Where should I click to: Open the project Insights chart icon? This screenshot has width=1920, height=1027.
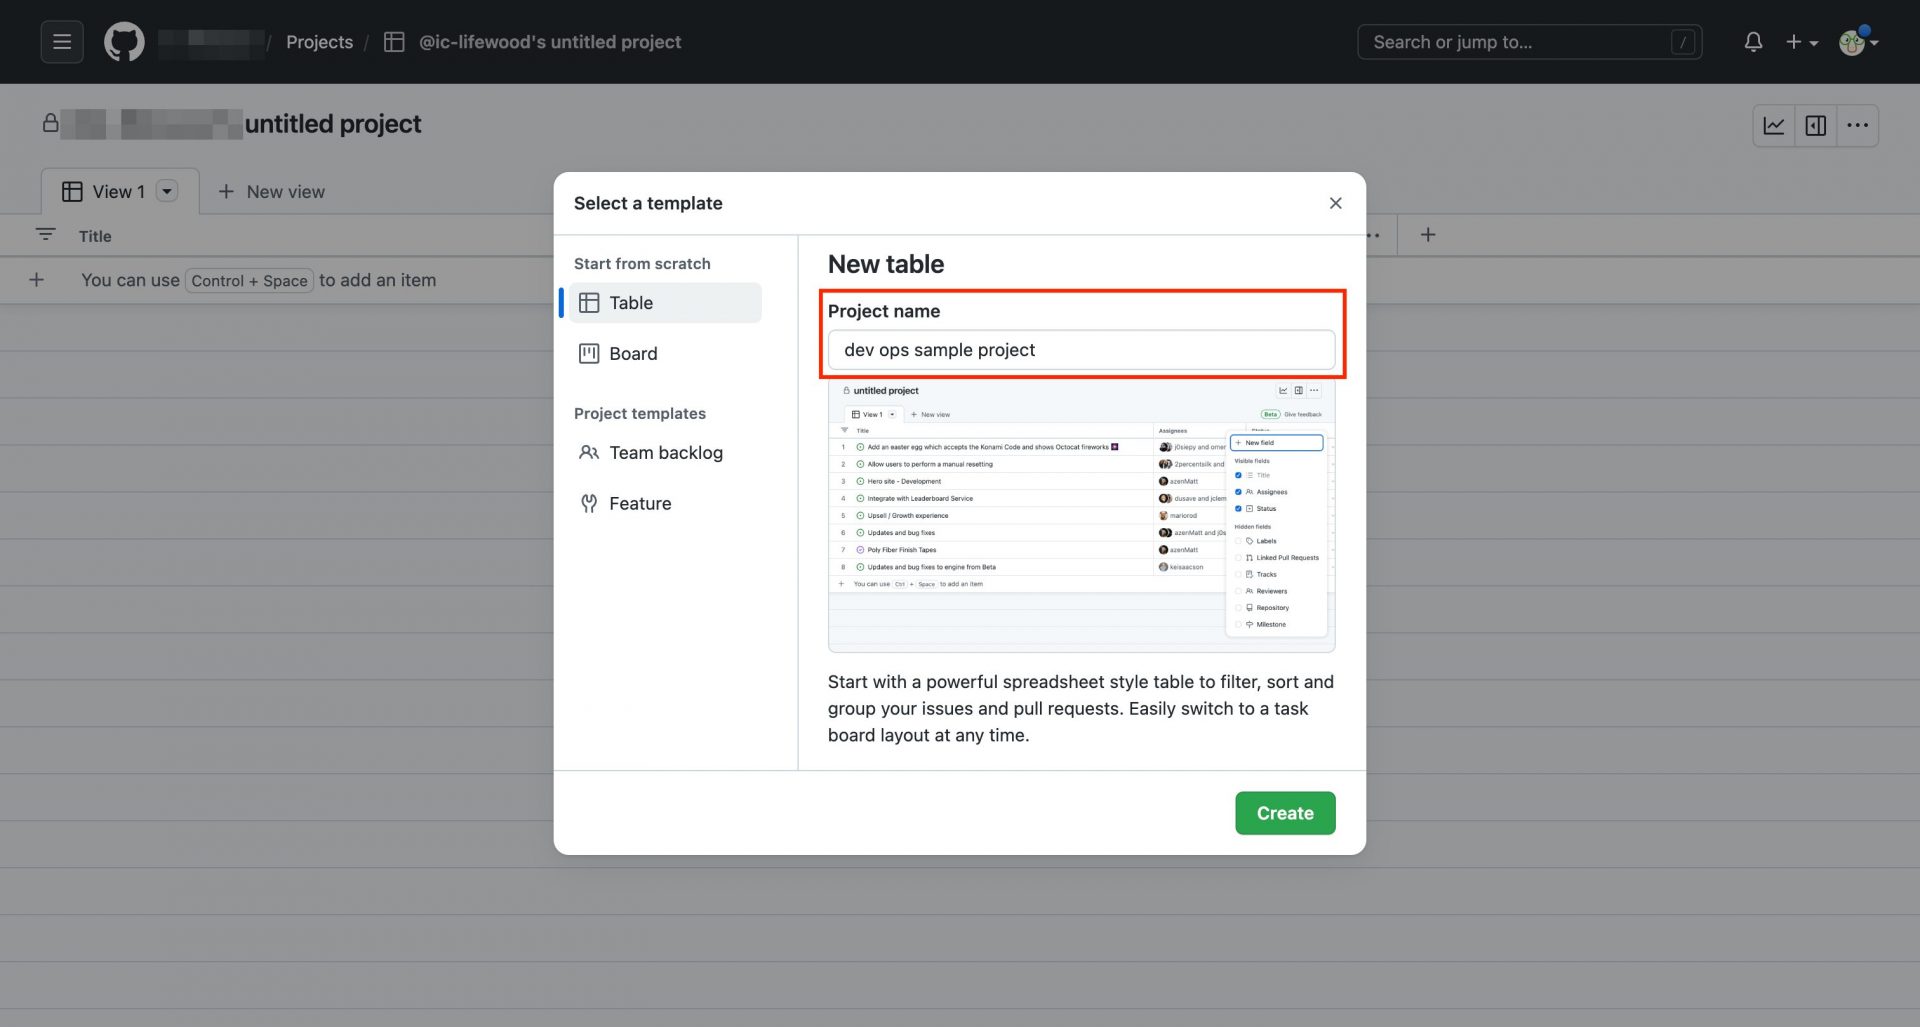pos(1774,126)
